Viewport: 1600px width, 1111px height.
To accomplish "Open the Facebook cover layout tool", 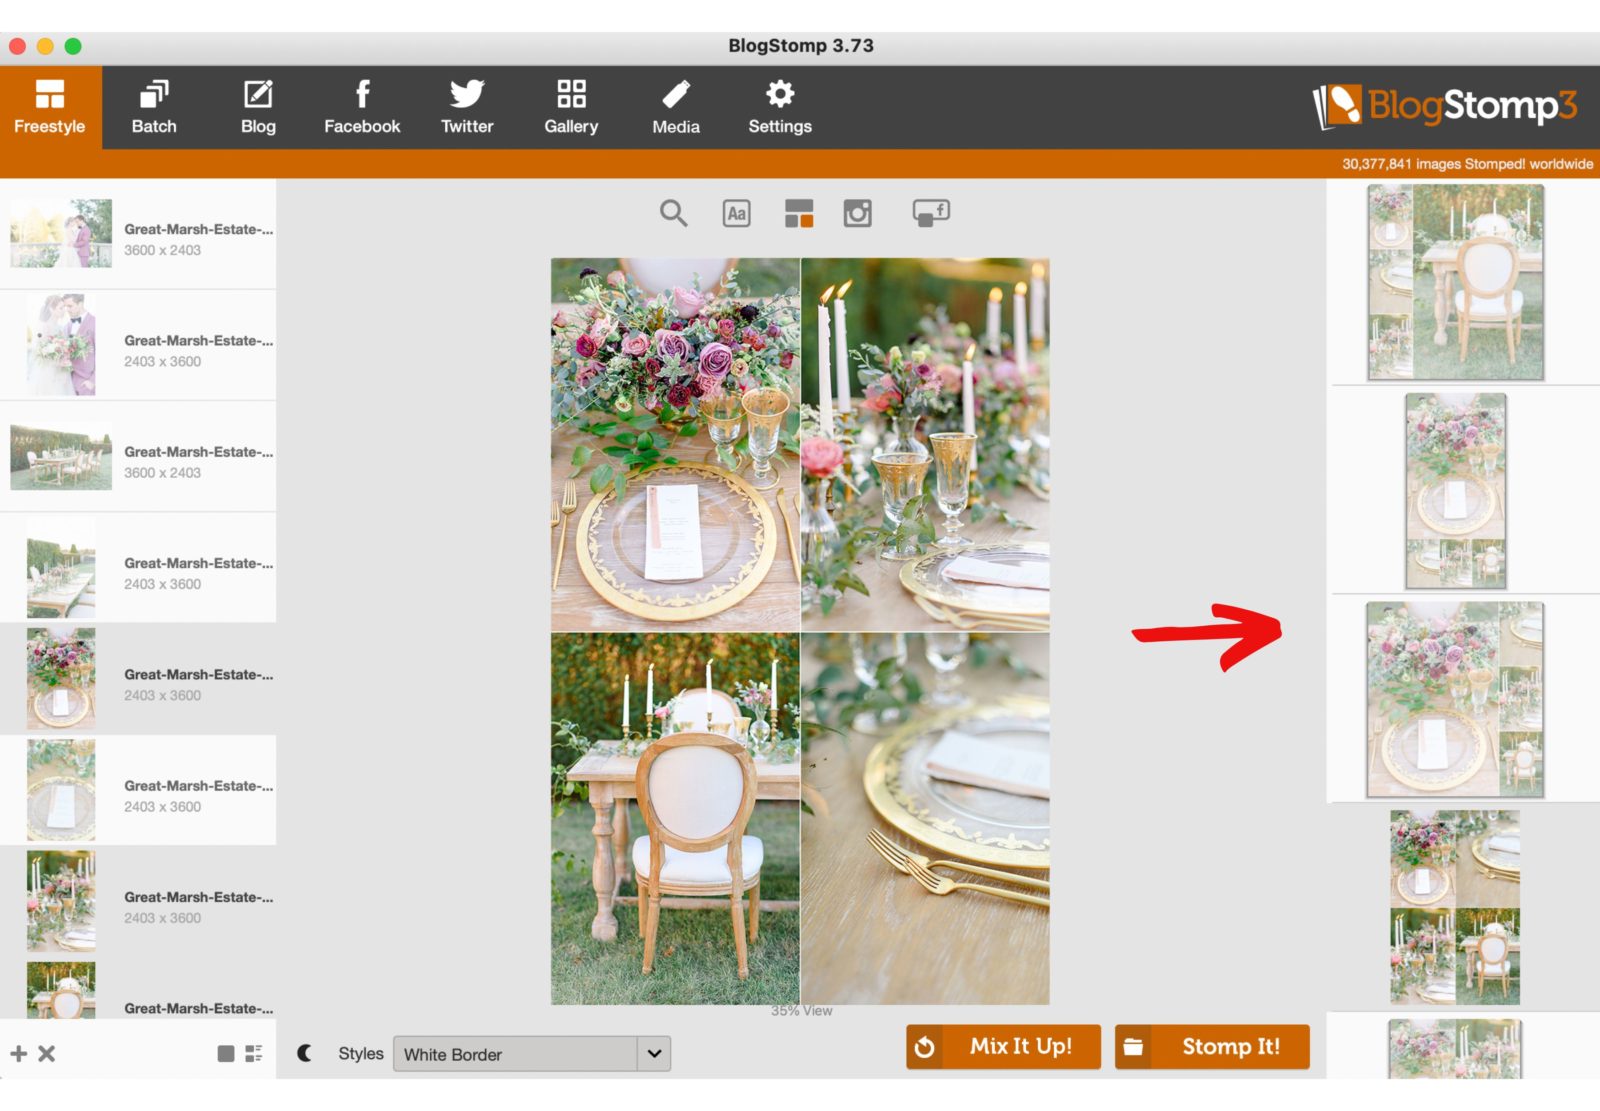I will click(930, 212).
